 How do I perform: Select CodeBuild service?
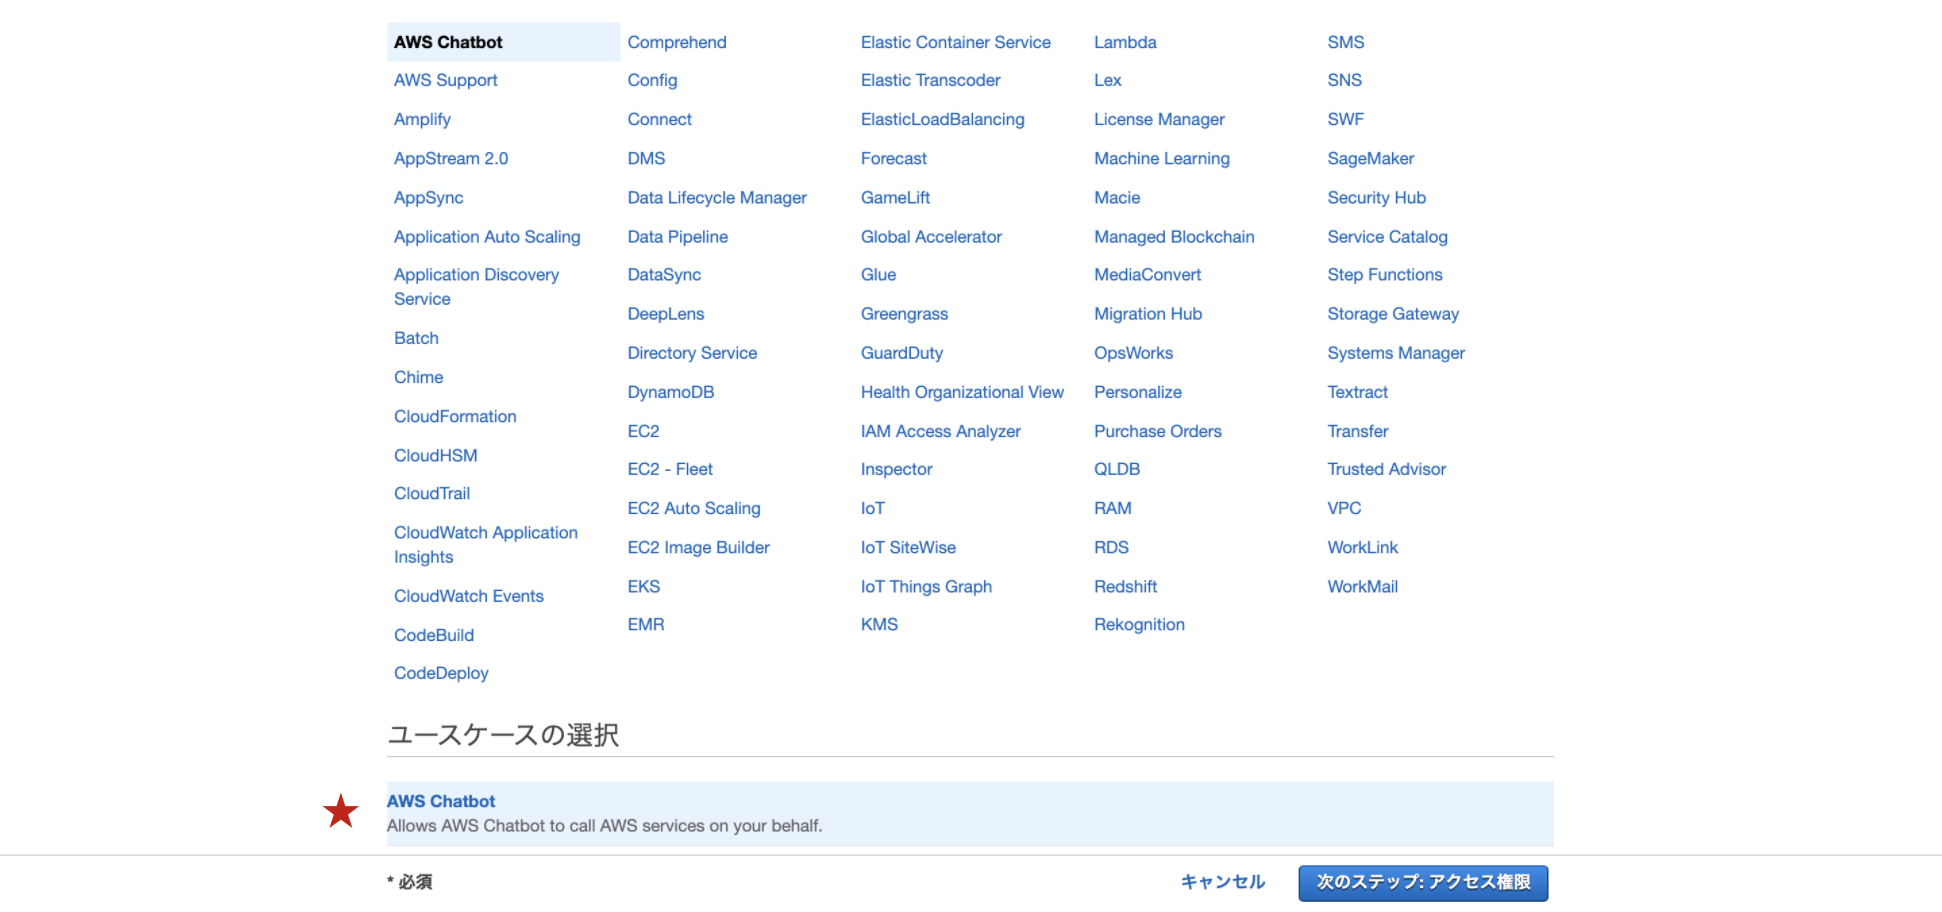point(434,635)
